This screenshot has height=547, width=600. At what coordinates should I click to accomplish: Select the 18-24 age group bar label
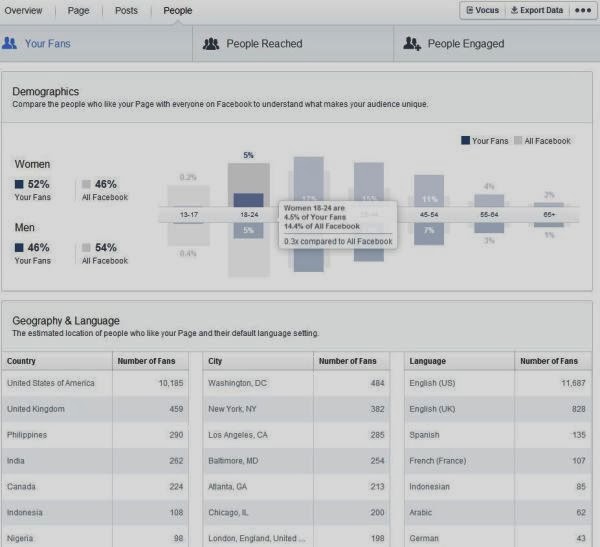[x=249, y=215]
